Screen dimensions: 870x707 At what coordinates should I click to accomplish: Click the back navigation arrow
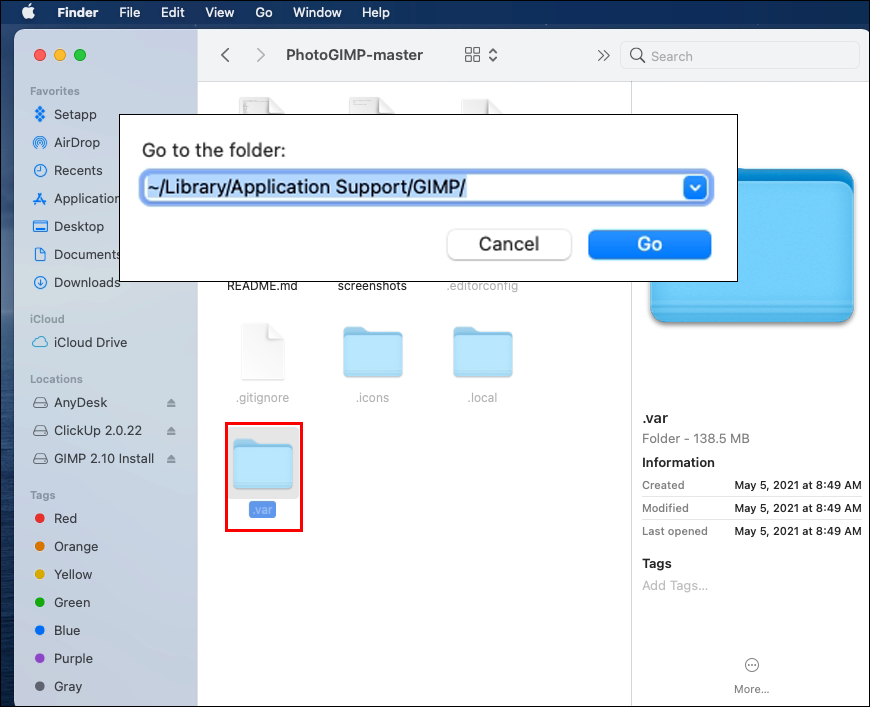[x=225, y=55]
